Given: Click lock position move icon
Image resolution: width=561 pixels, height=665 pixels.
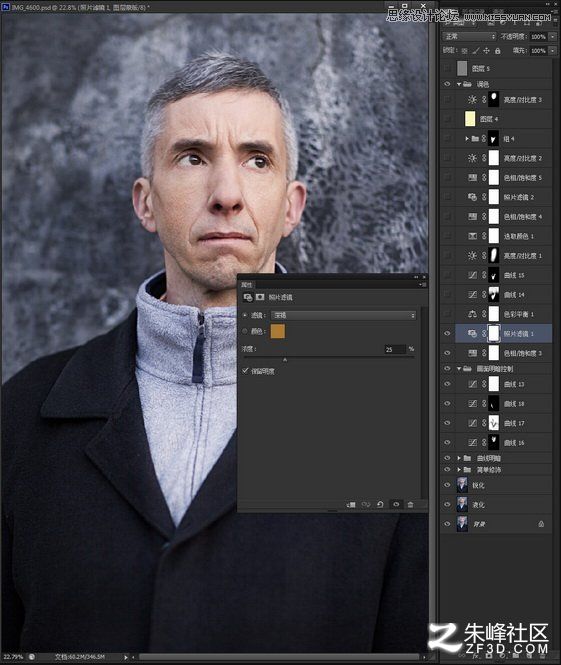Looking at the screenshot, I should click(x=486, y=51).
